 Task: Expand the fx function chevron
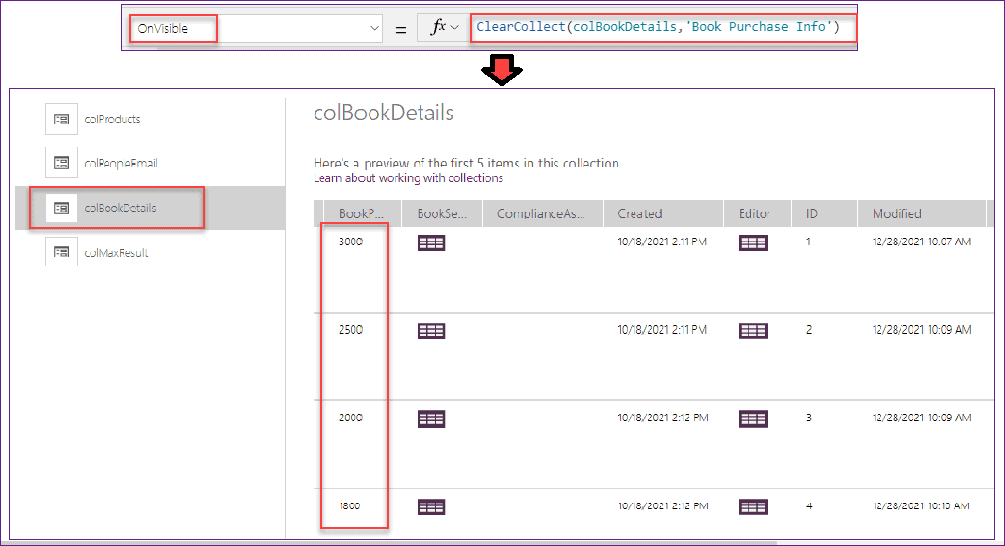pos(454,28)
